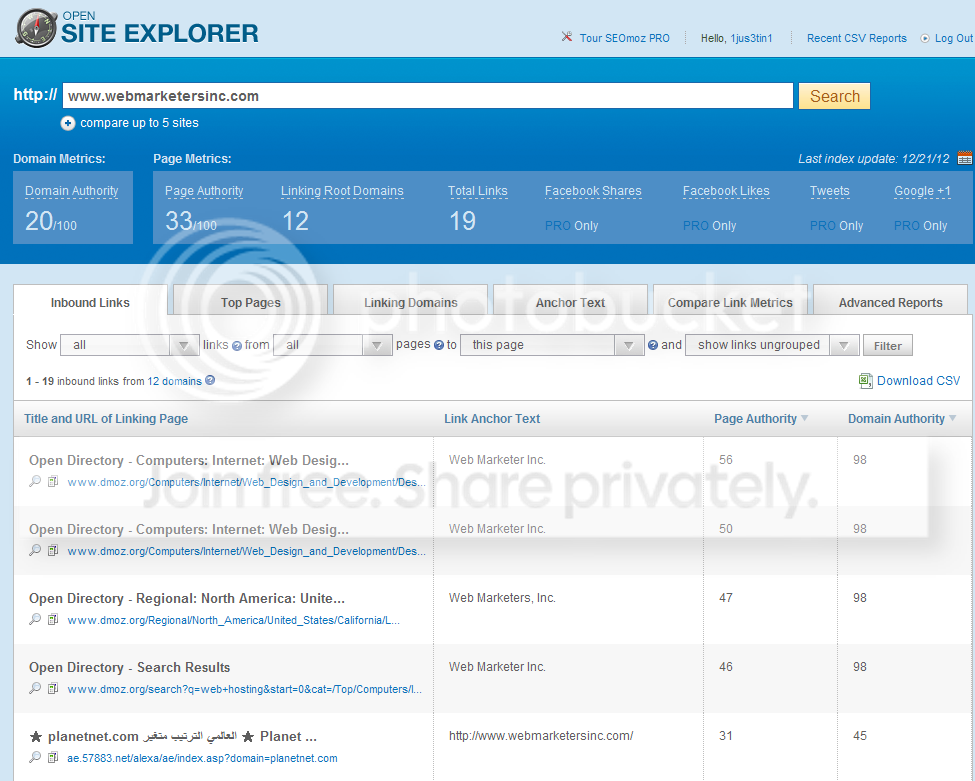Click the Download CSV spreadsheet icon
Image resolution: width=975 pixels, height=781 pixels.
(x=866, y=381)
